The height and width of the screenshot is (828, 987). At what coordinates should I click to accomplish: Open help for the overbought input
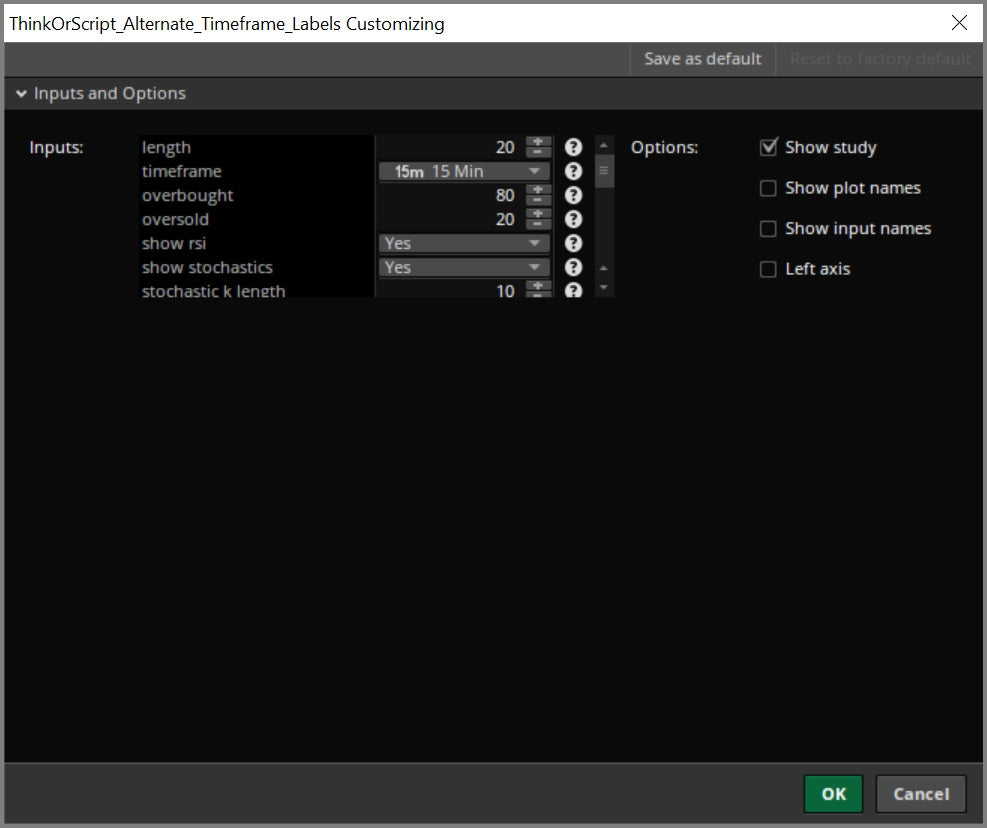[573, 195]
